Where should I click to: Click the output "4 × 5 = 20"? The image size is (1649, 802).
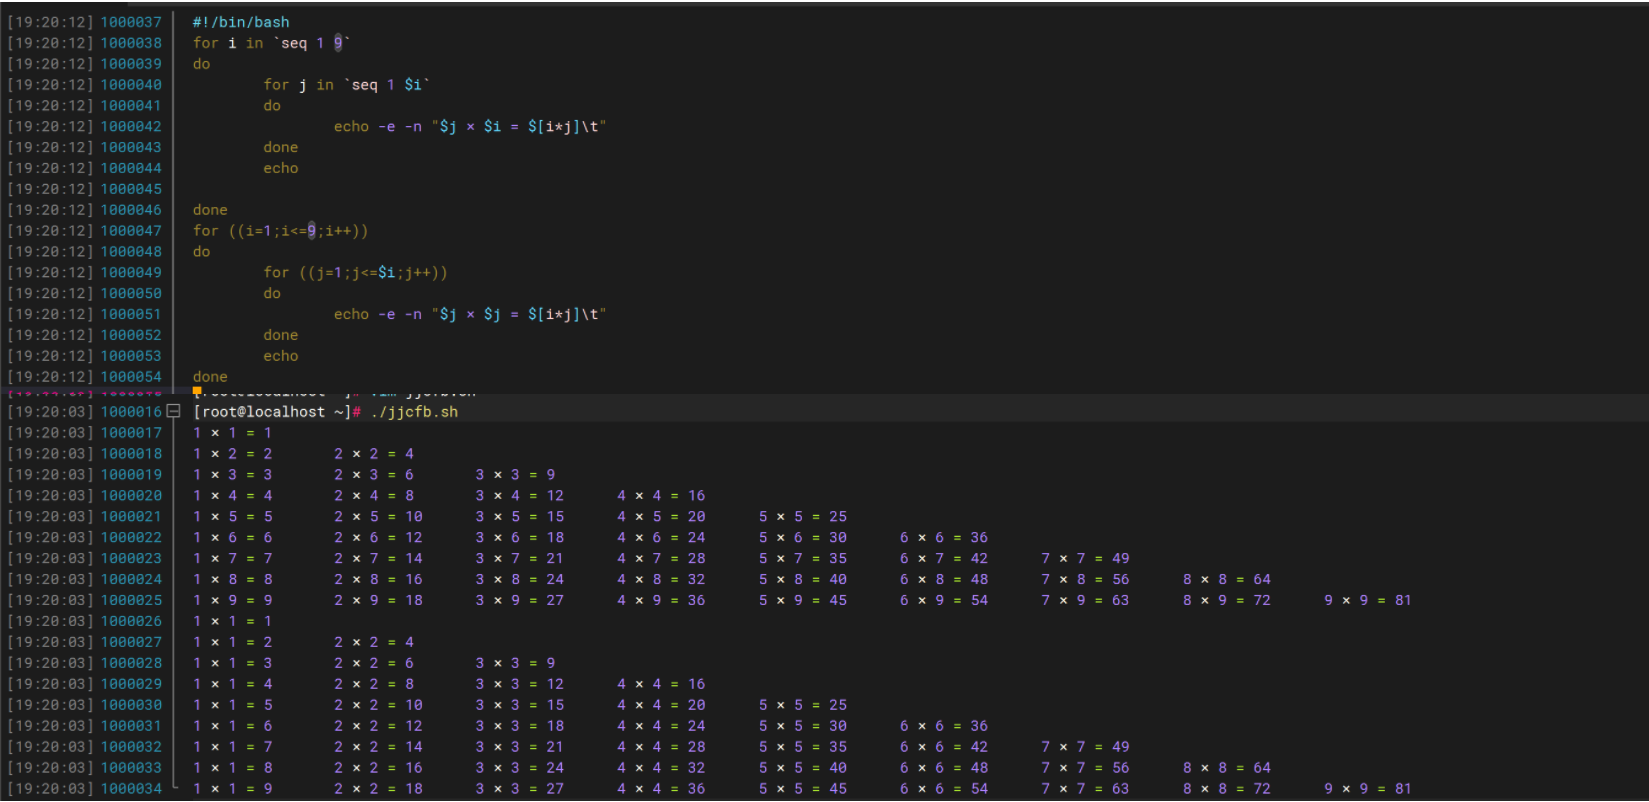click(x=661, y=517)
